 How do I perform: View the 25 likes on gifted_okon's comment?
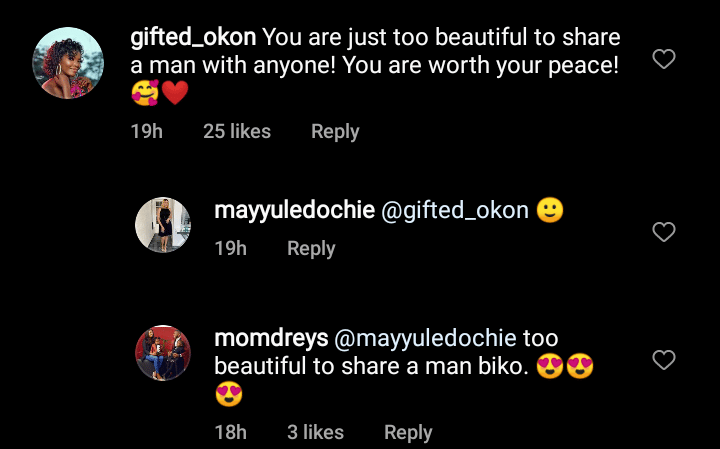point(237,131)
